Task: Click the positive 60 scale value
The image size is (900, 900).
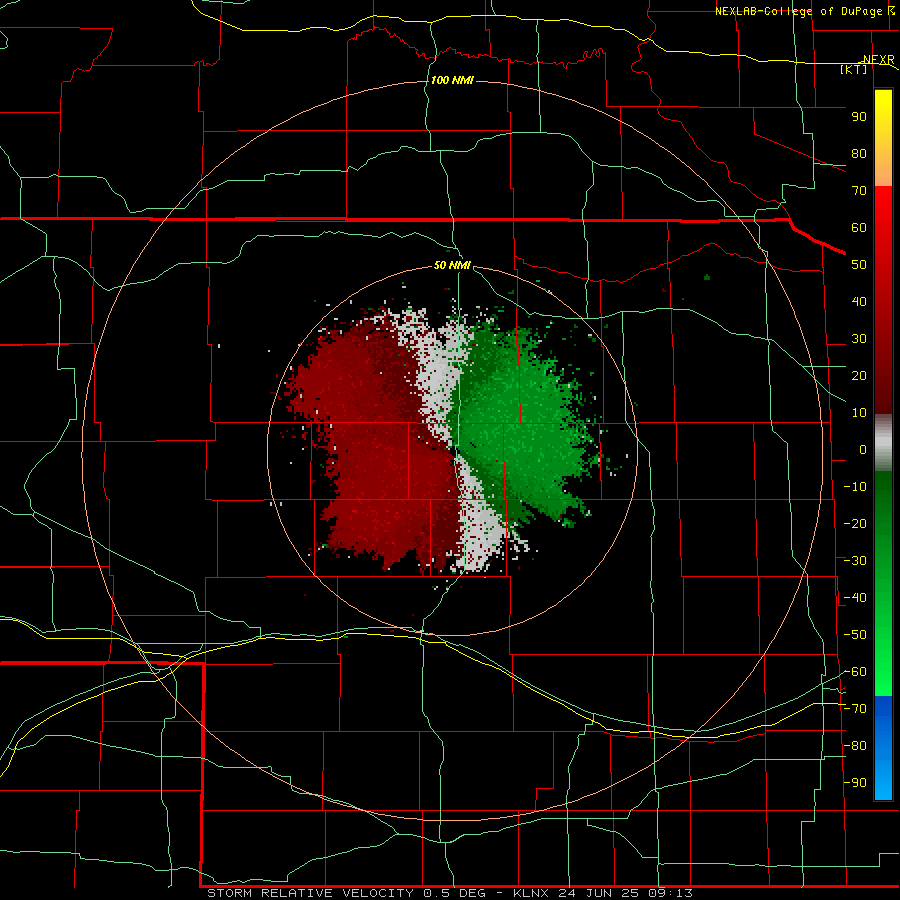Action: tap(859, 227)
